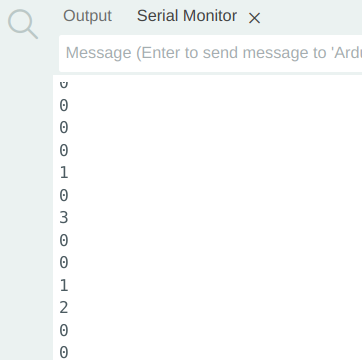362x360 pixels.
Task: Close the Serial Monitor panel with X
Action: [254, 18]
